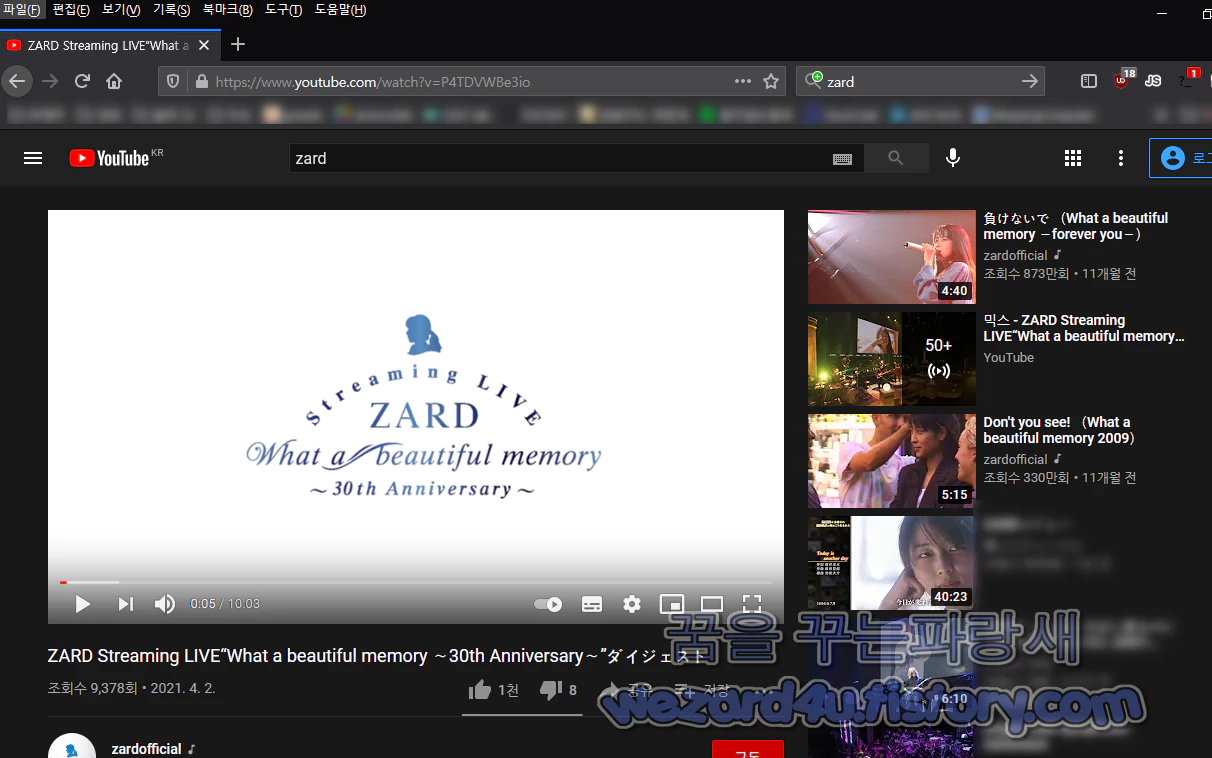1212x758 pixels.
Task: Open the 파일(F) menu
Action: tap(22, 10)
